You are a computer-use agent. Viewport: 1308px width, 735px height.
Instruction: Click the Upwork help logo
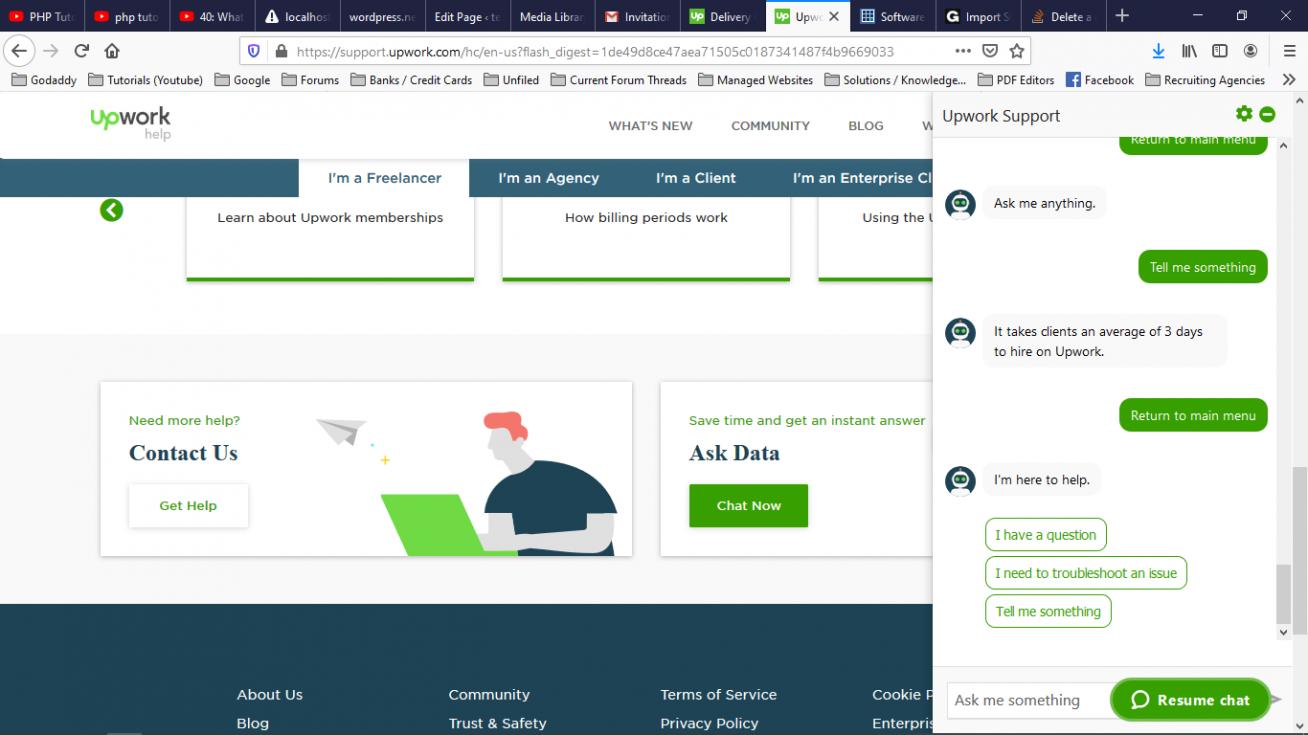point(130,123)
